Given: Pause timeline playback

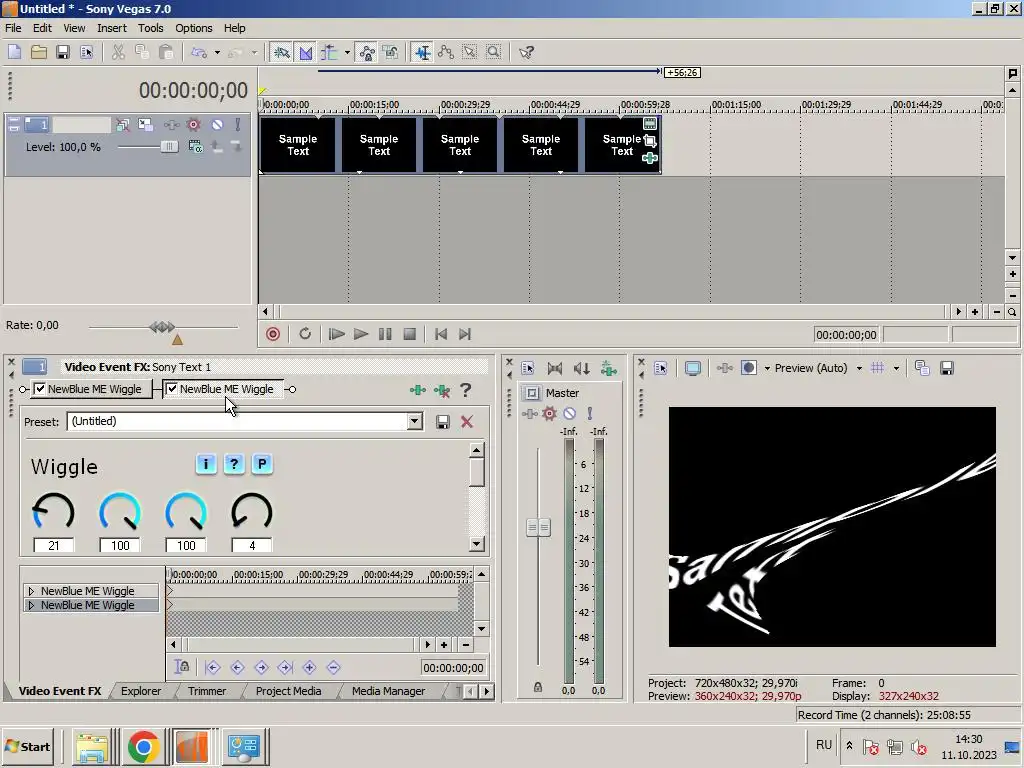Looking at the screenshot, I should (385, 334).
